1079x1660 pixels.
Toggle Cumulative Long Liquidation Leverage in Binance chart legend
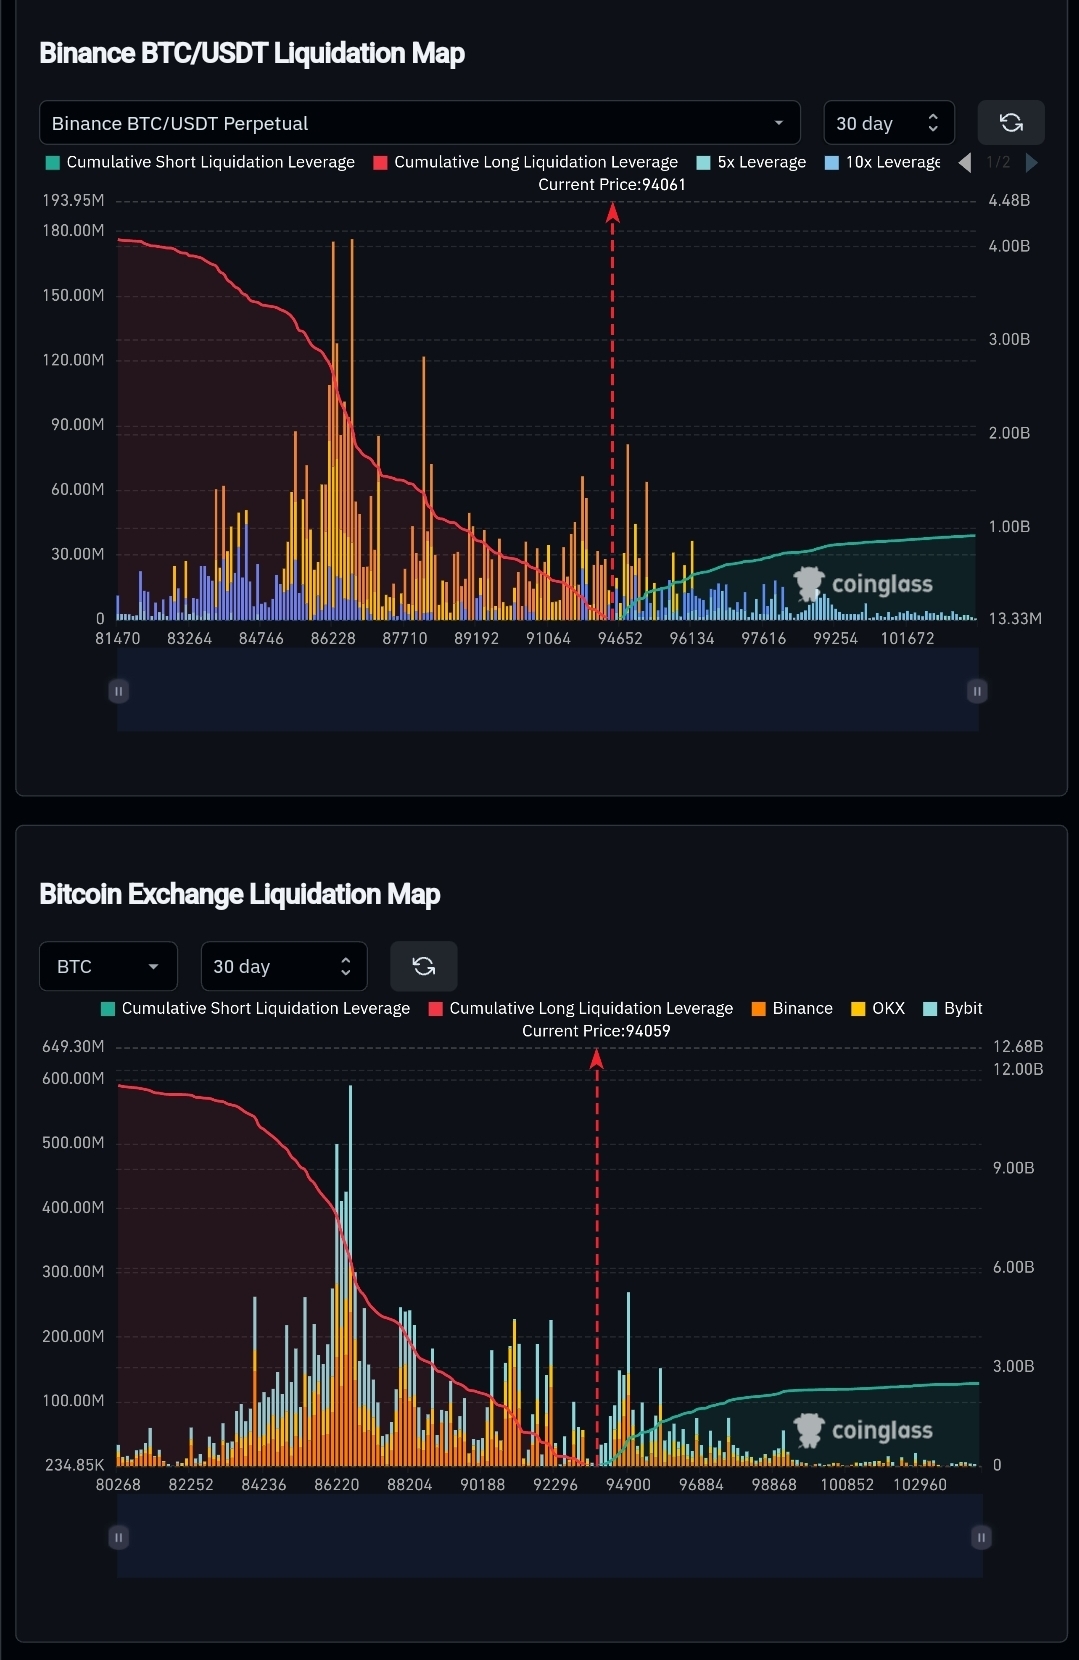pos(526,162)
